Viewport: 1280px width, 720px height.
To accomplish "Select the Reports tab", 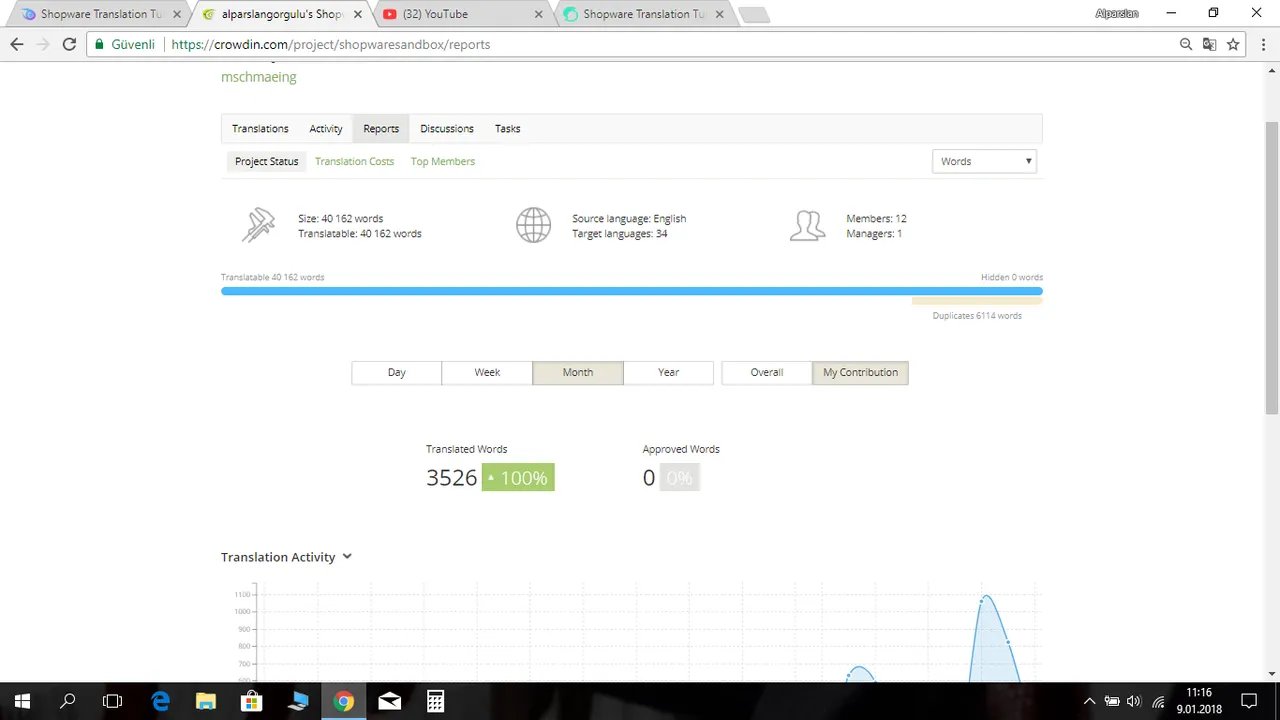I will (381, 128).
